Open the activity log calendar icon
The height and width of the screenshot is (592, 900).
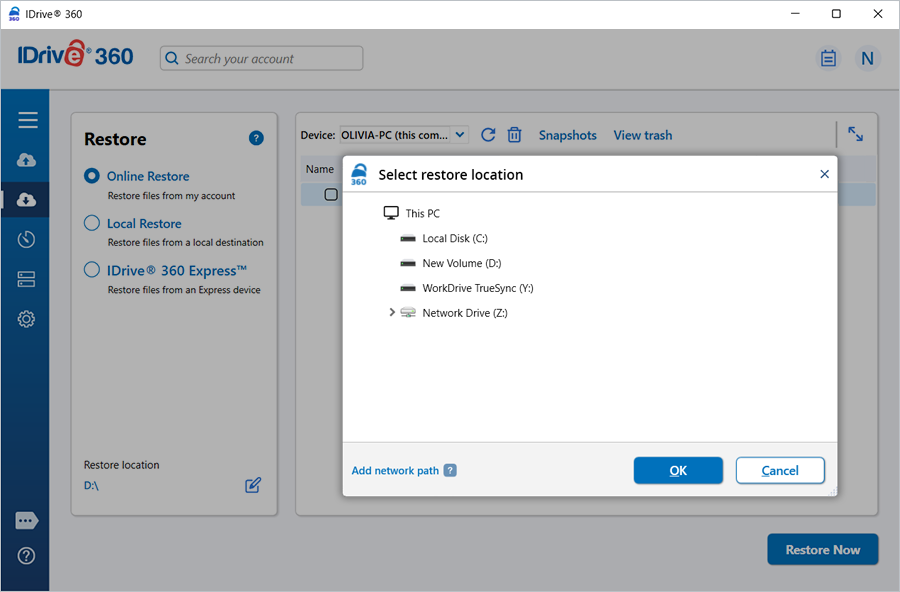828,59
